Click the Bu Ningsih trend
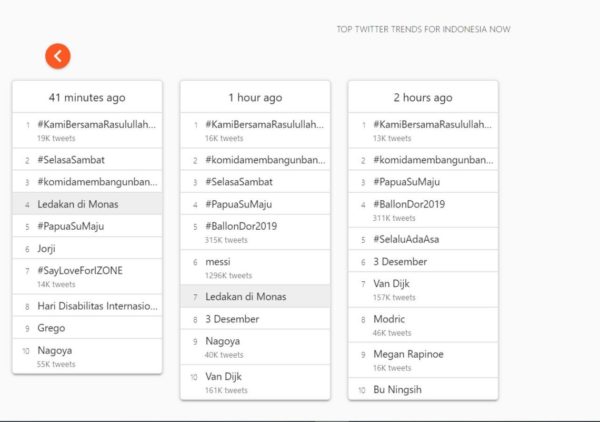The width and height of the screenshot is (600, 422). tap(400, 390)
